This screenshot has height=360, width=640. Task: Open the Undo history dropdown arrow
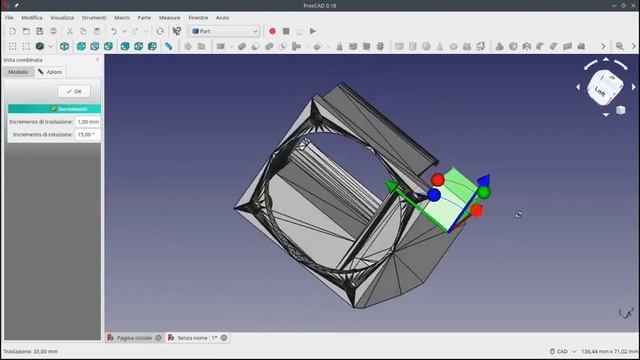click(x=124, y=31)
